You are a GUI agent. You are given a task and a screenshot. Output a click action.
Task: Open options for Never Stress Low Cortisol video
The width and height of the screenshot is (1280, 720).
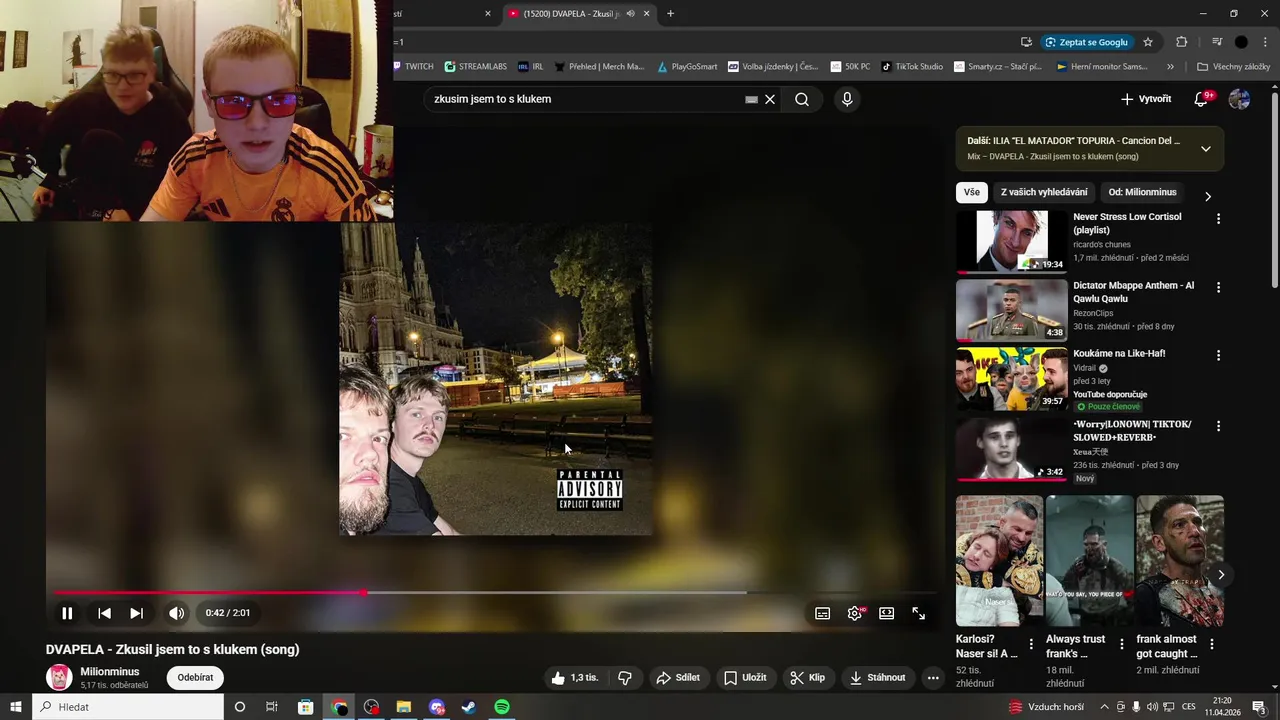[x=1218, y=218]
